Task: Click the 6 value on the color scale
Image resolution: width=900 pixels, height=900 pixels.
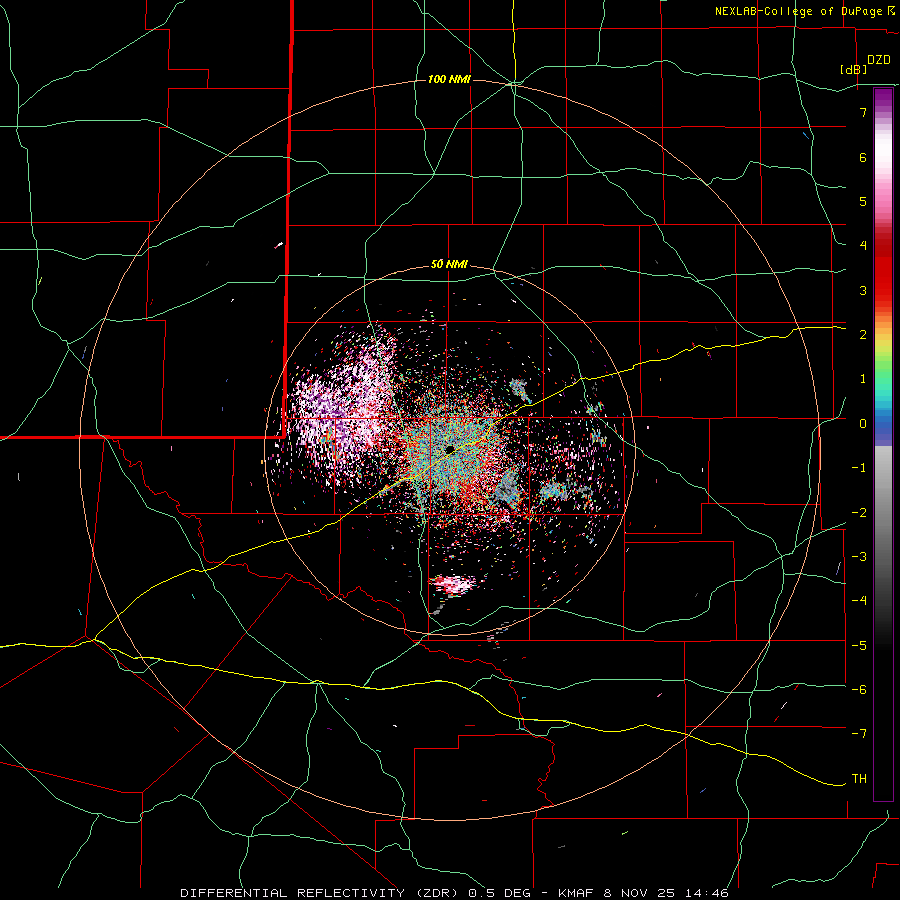Action: [x=863, y=157]
